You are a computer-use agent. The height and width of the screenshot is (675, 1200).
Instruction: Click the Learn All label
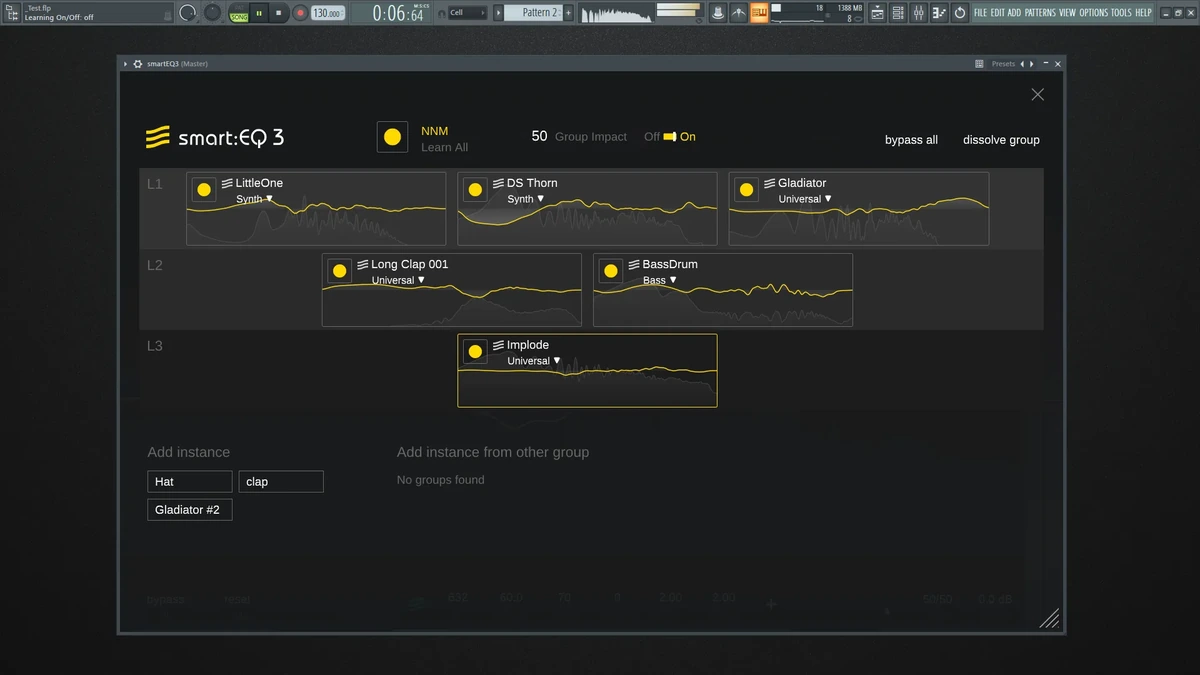444,147
